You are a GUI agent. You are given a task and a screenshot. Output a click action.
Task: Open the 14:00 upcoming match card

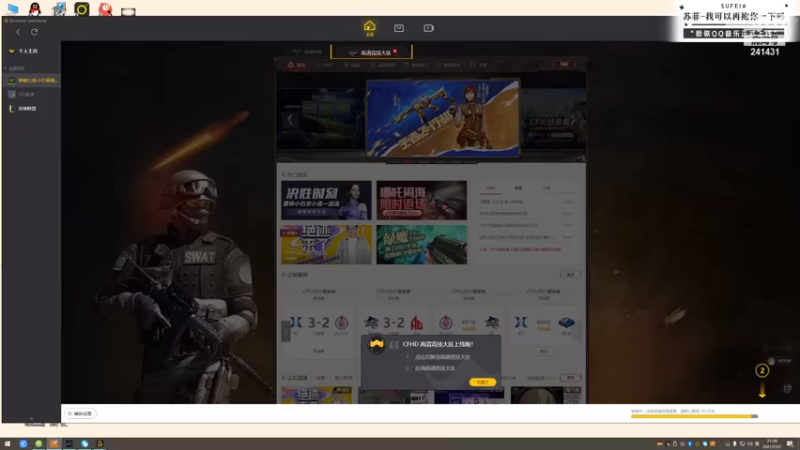469,322
